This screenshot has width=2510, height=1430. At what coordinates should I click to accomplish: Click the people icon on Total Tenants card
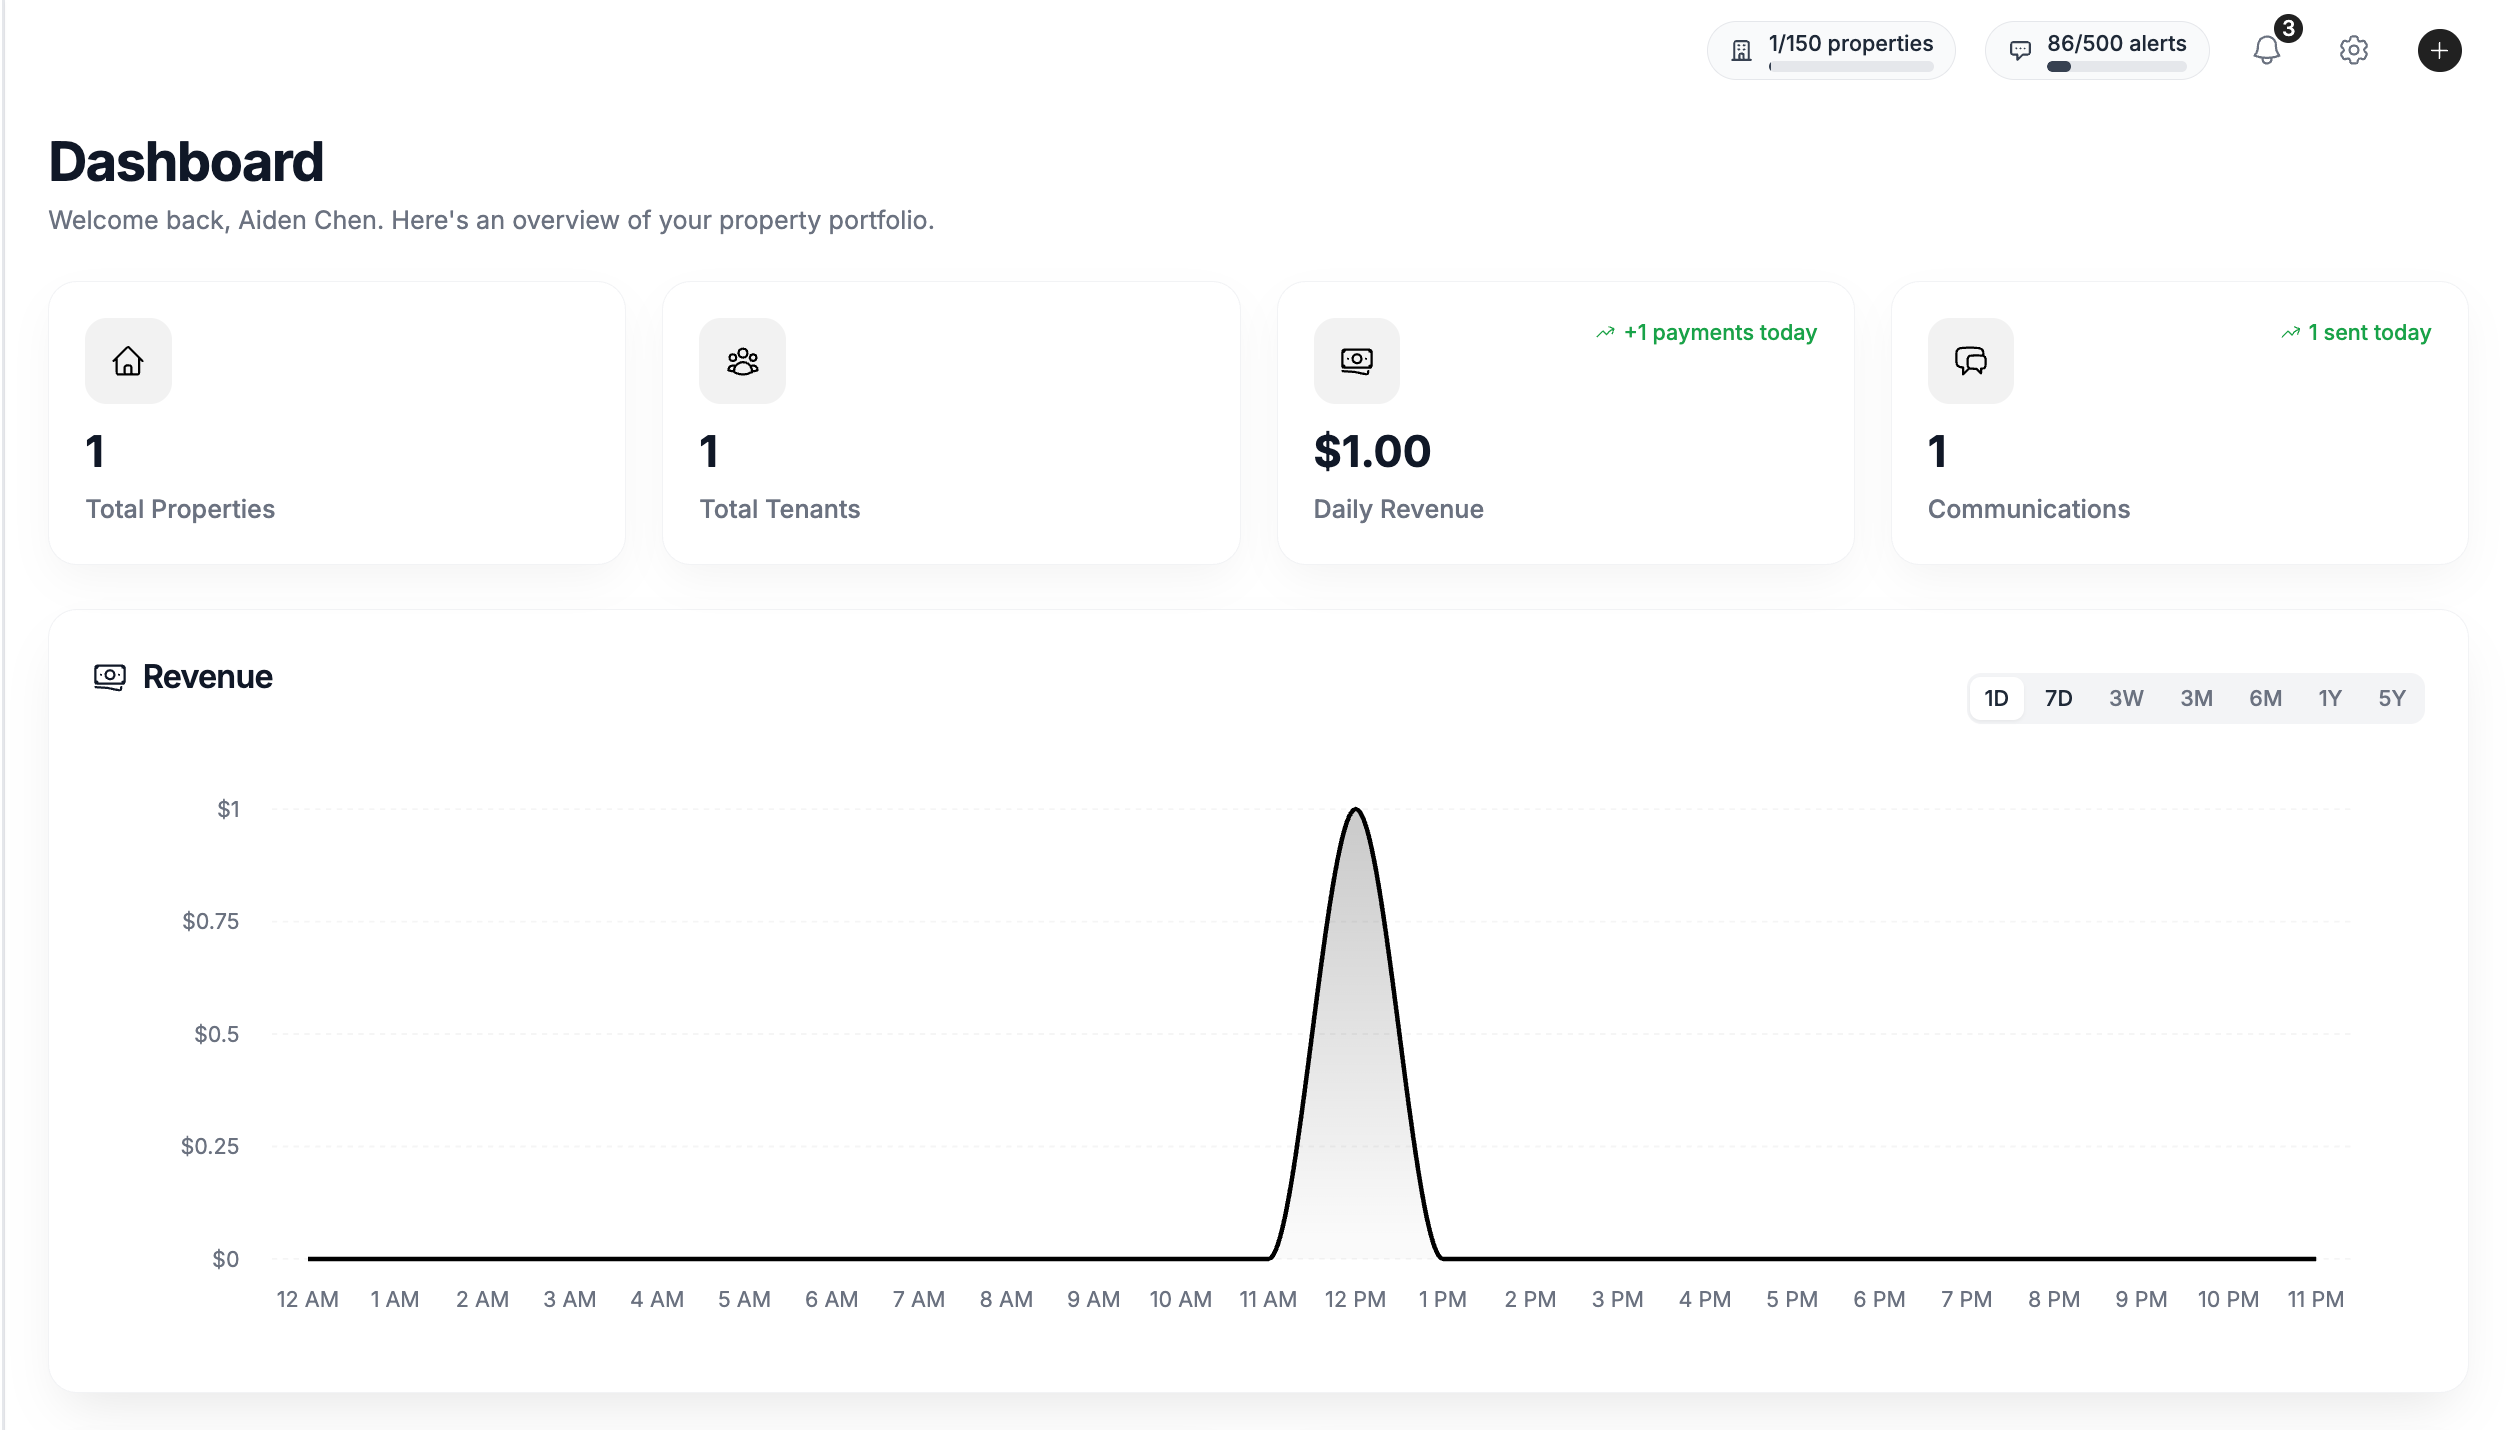coord(742,361)
